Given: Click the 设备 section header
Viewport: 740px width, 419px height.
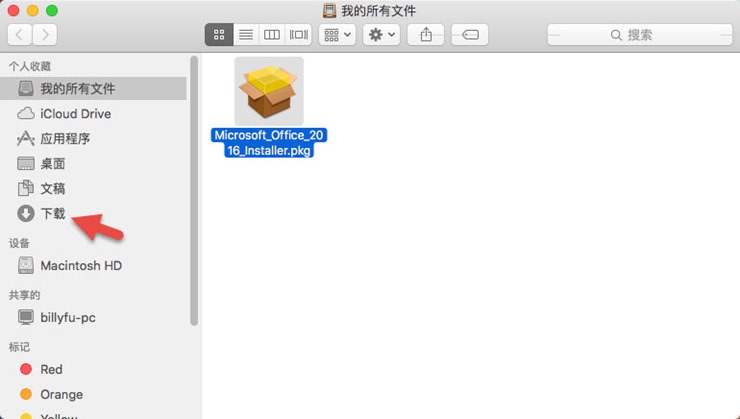Looking at the screenshot, I should tap(19, 243).
